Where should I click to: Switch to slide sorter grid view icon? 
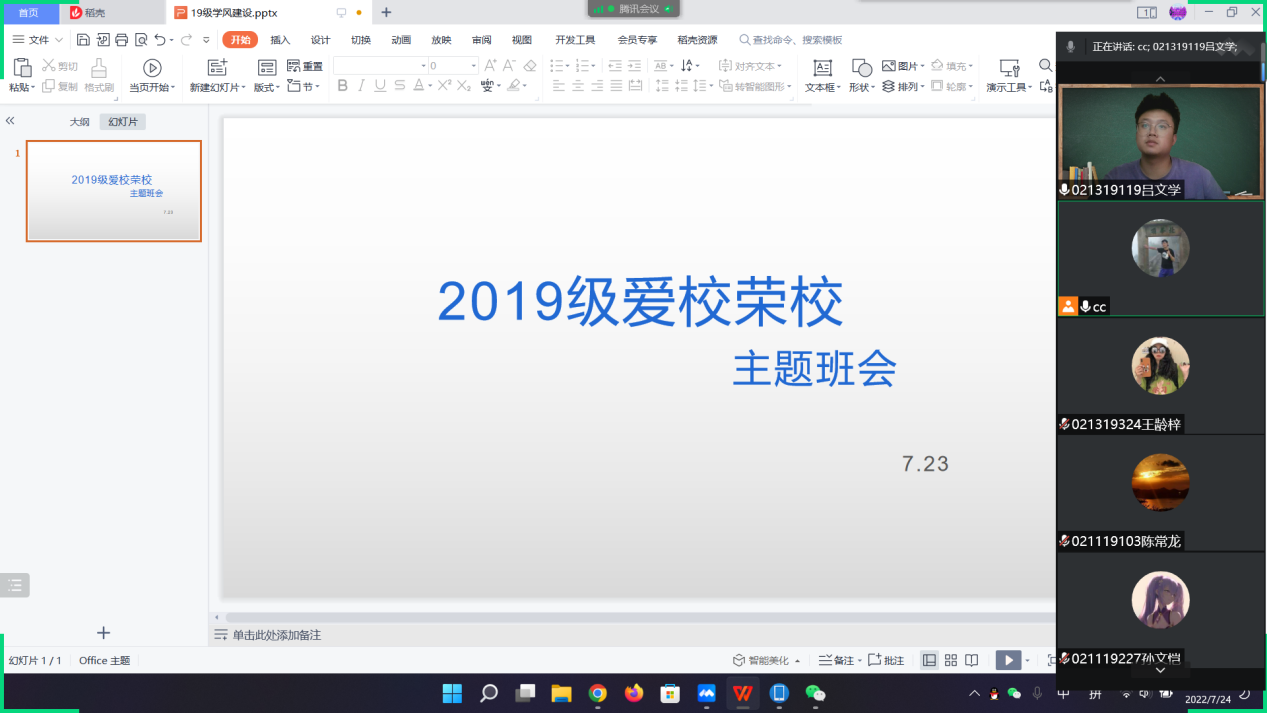click(x=951, y=660)
